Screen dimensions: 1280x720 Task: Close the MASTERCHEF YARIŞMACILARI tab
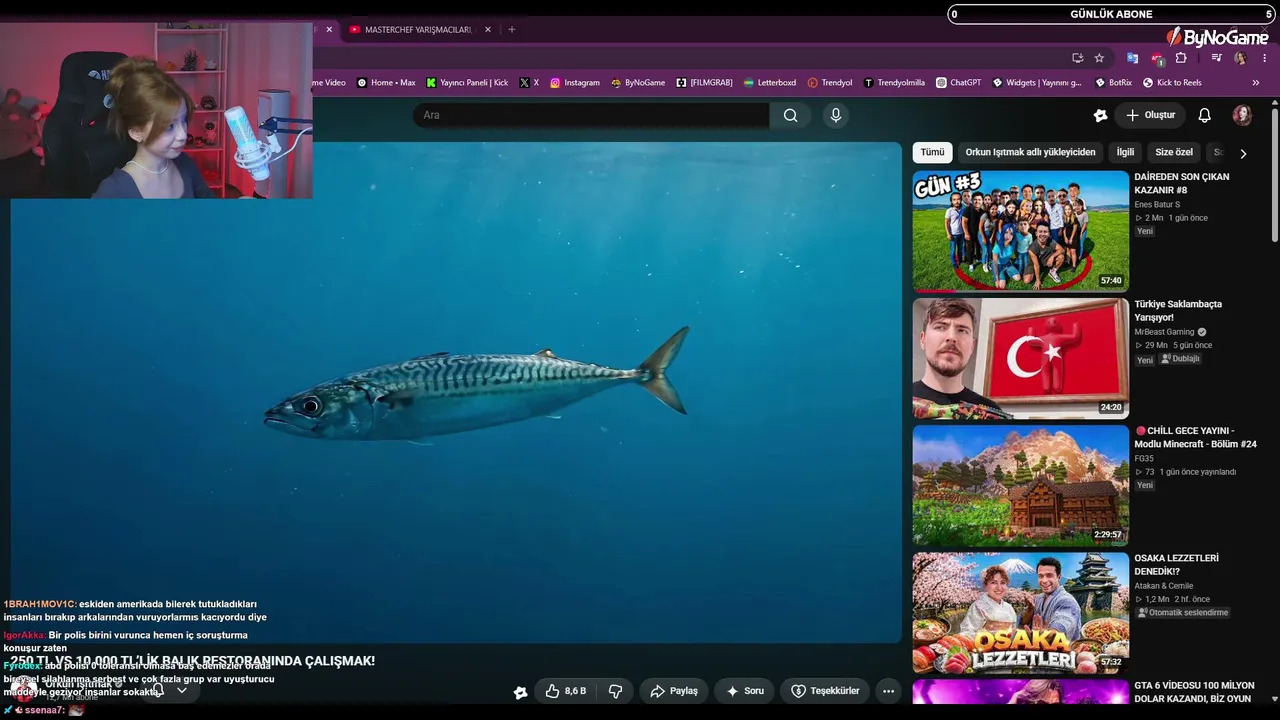point(488,30)
